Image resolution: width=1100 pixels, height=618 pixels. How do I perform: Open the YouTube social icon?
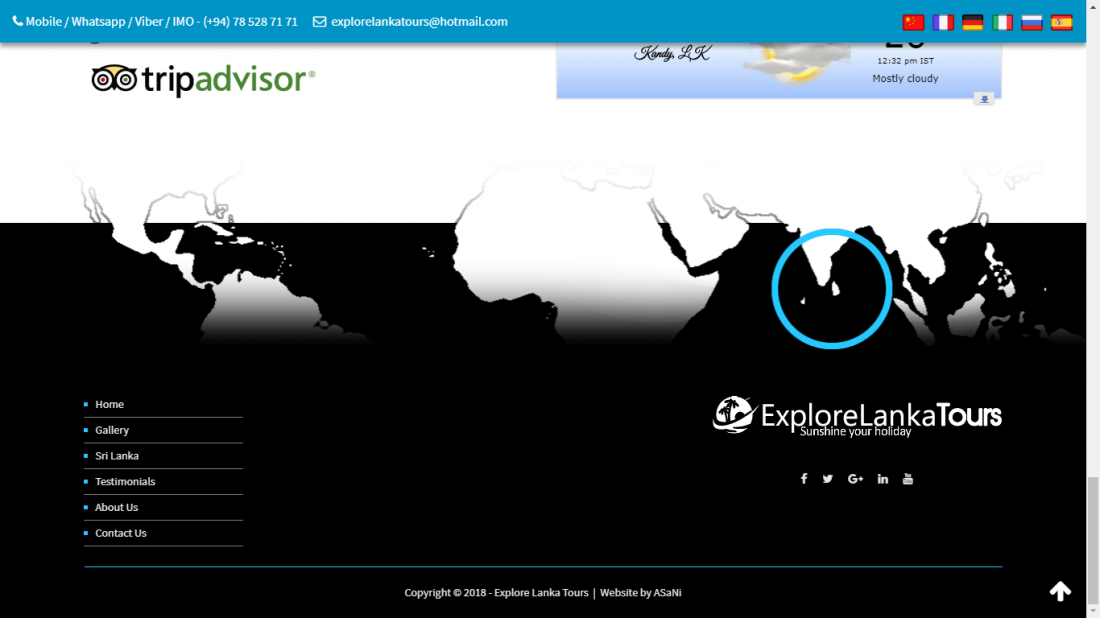coord(908,478)
